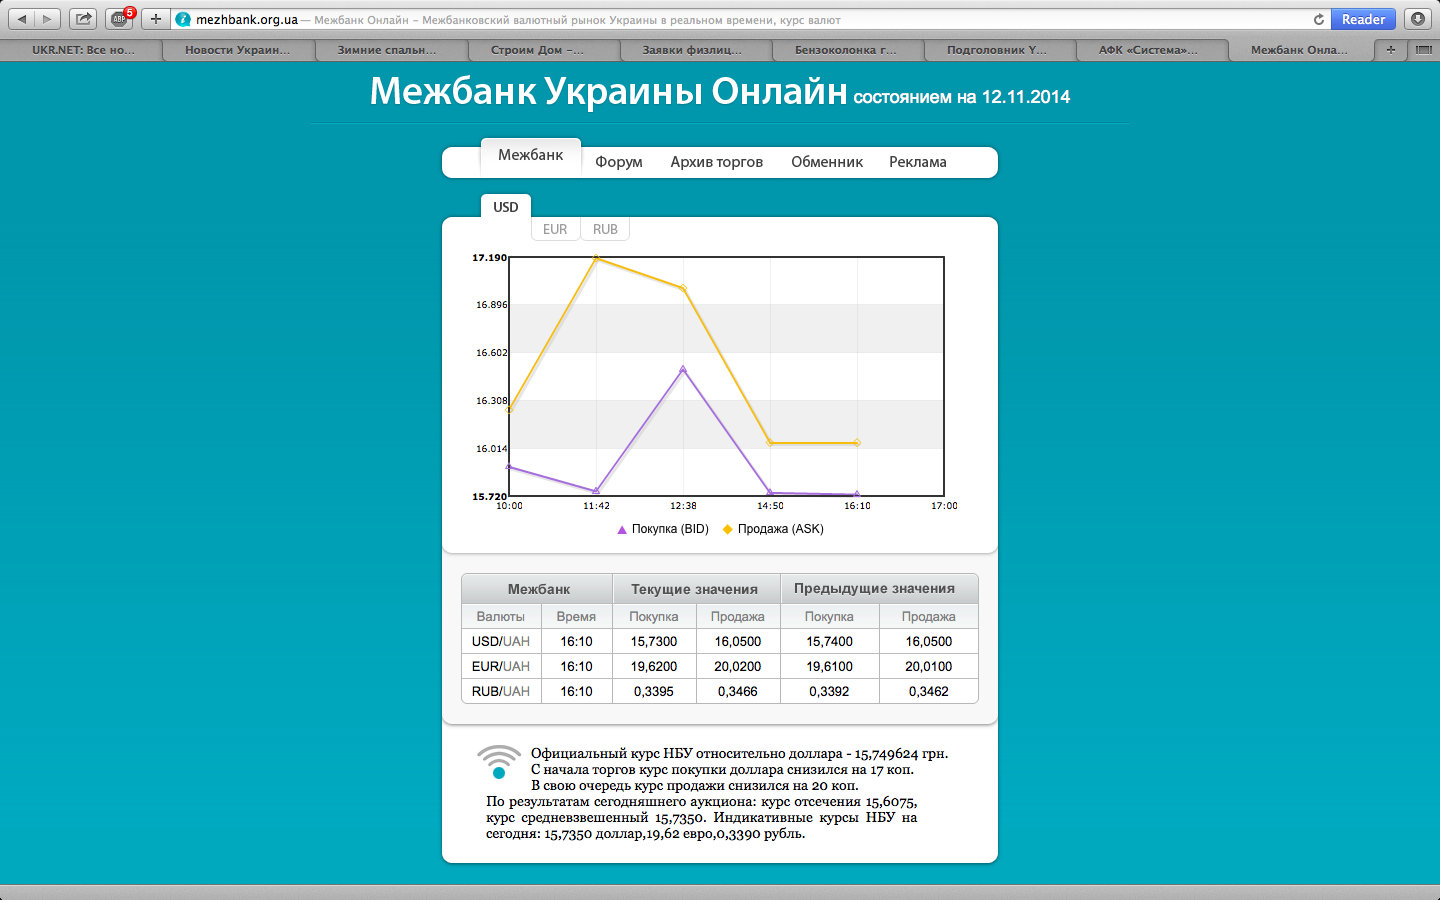Open the Форум menu item
The height and width of the screenshot is (900, 1440).
(x=619, y=162)
